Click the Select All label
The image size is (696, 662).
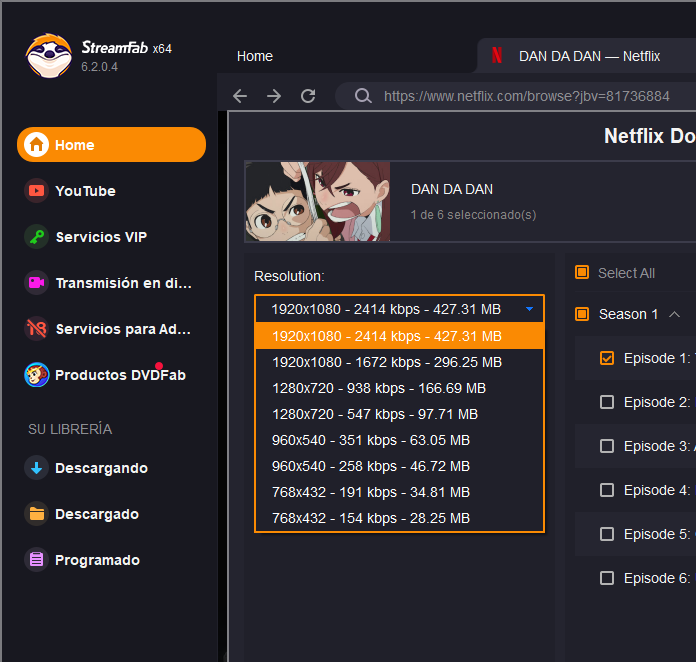click(626, 273)
